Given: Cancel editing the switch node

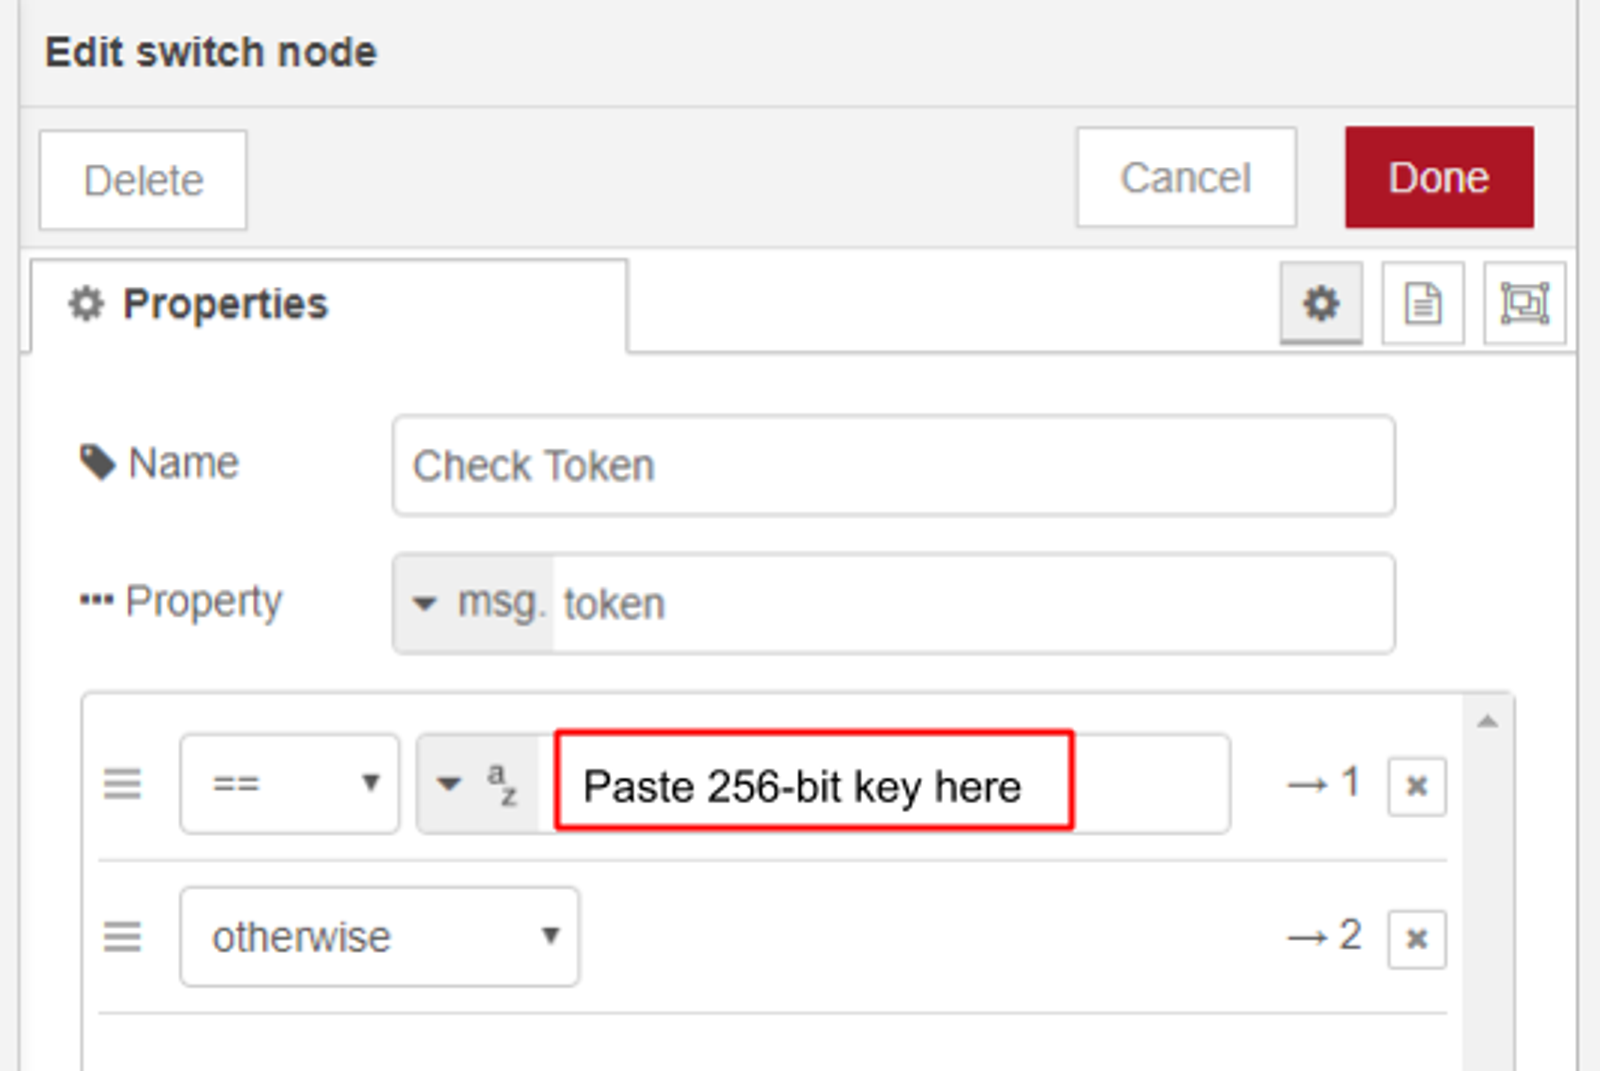Looking at the screenshot, I should point(1185,177).
